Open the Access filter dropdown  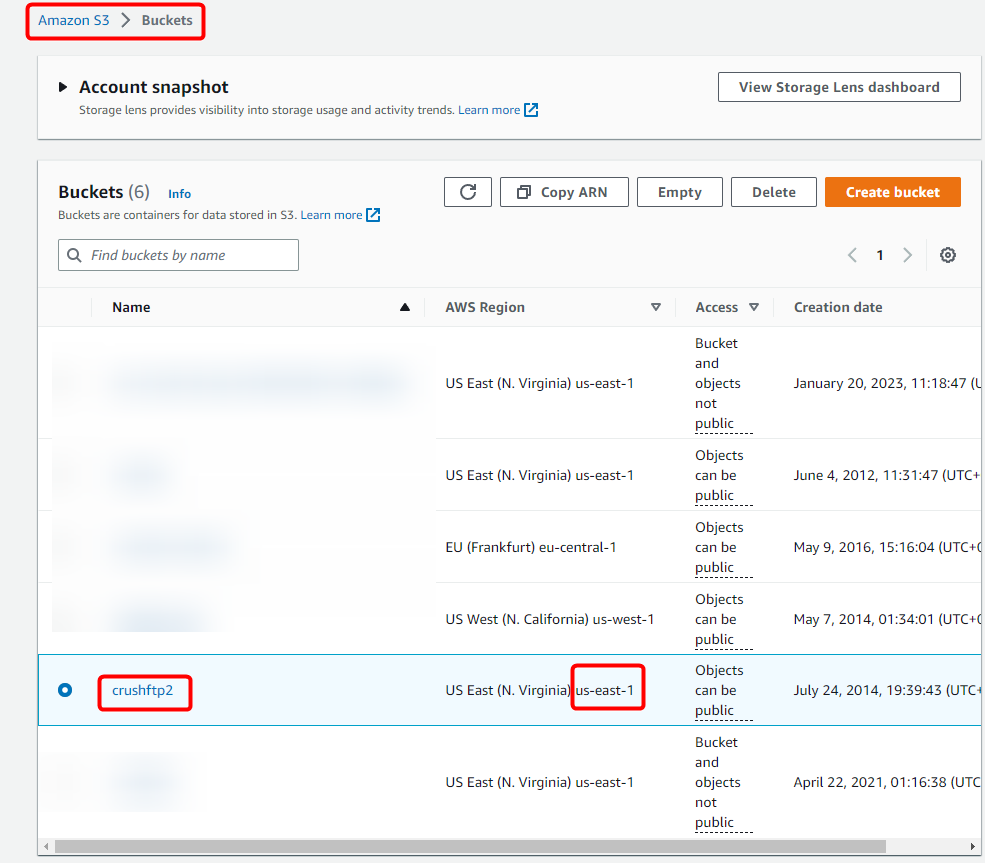coord(755,307)
